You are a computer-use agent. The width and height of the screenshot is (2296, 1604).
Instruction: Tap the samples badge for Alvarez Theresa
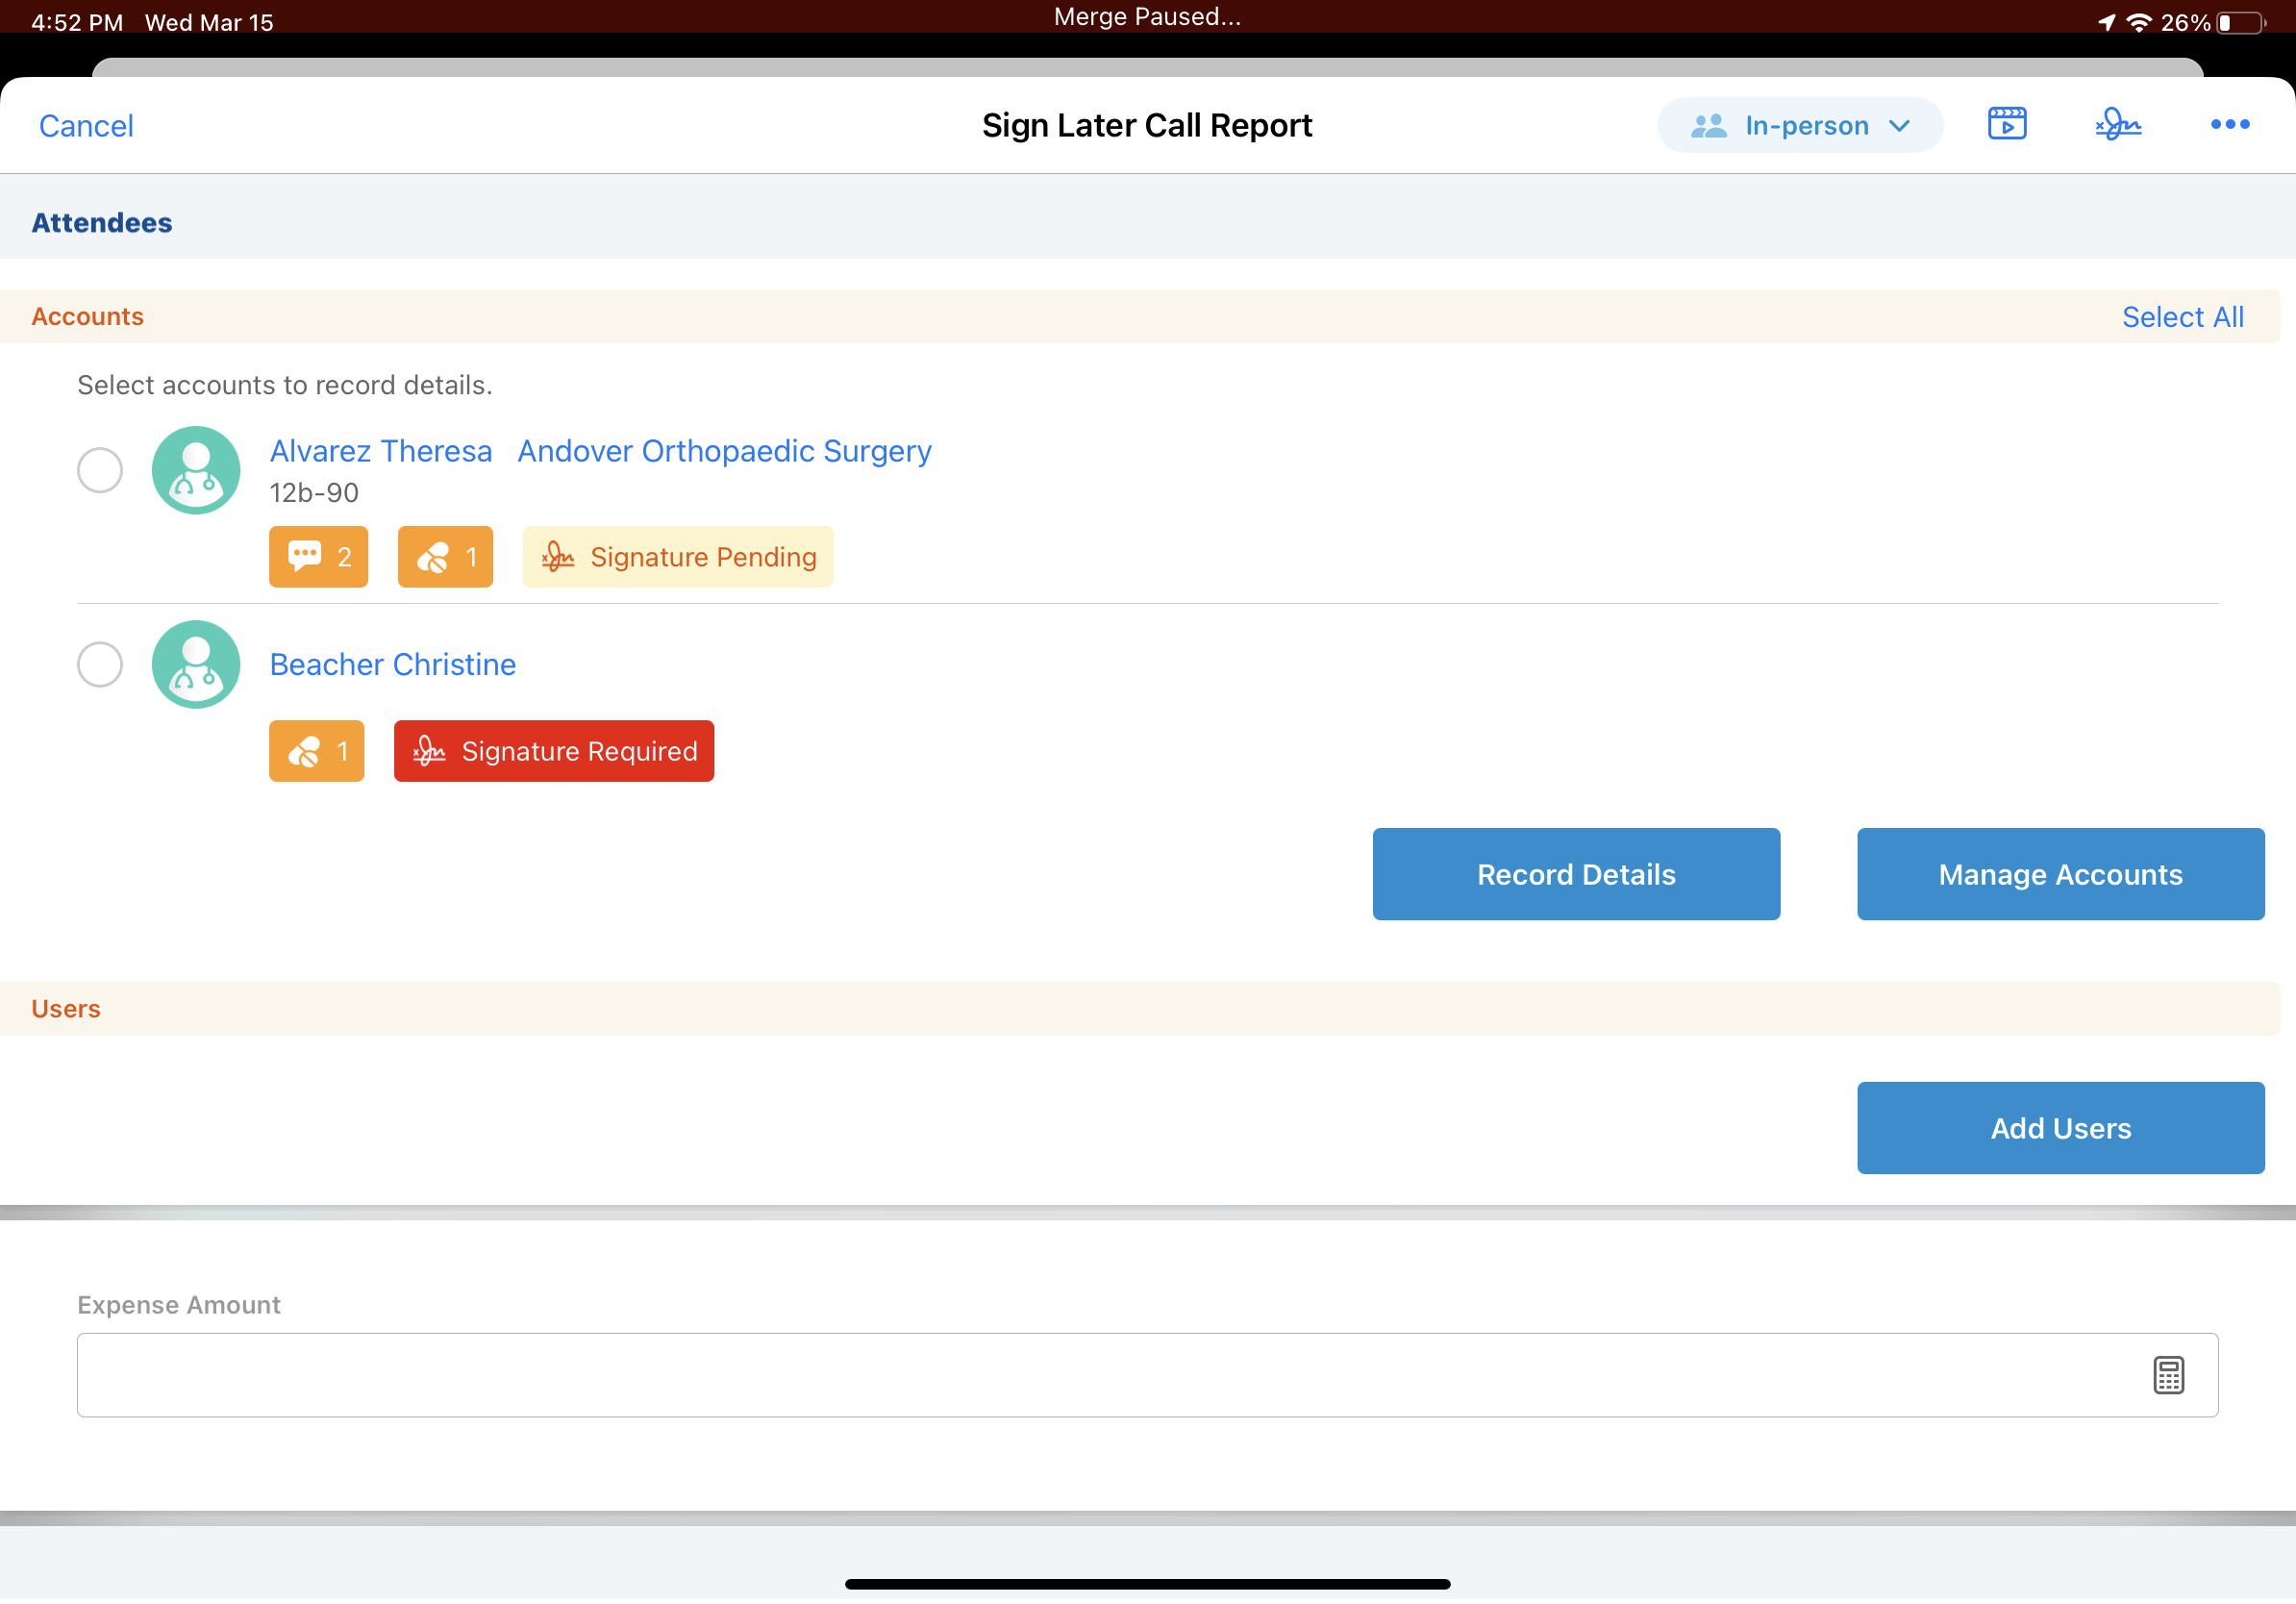[445, 556]
